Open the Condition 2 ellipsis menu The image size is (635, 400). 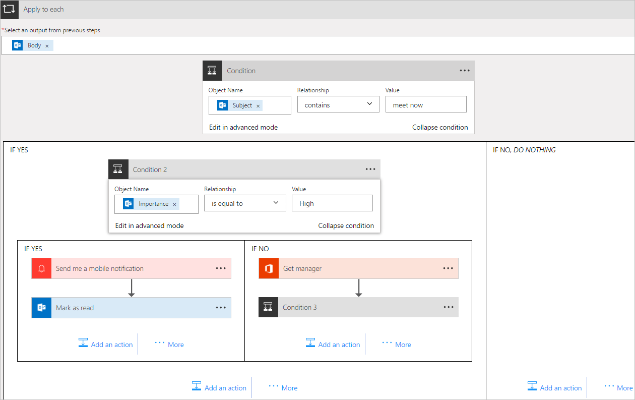(x=370, y=169)
